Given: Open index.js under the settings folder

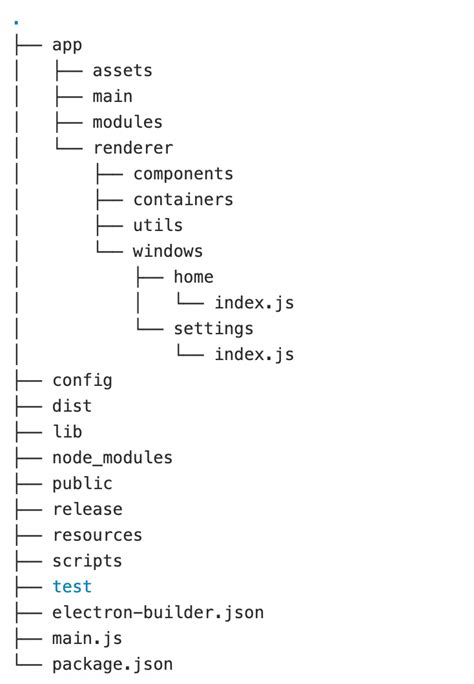Looking at the screenshot, I should point(254,354).
